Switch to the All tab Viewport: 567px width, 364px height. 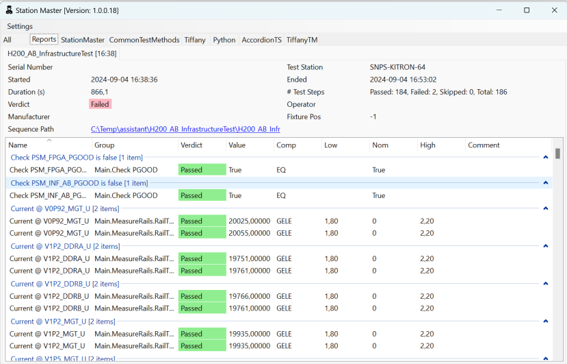(7, 40)
